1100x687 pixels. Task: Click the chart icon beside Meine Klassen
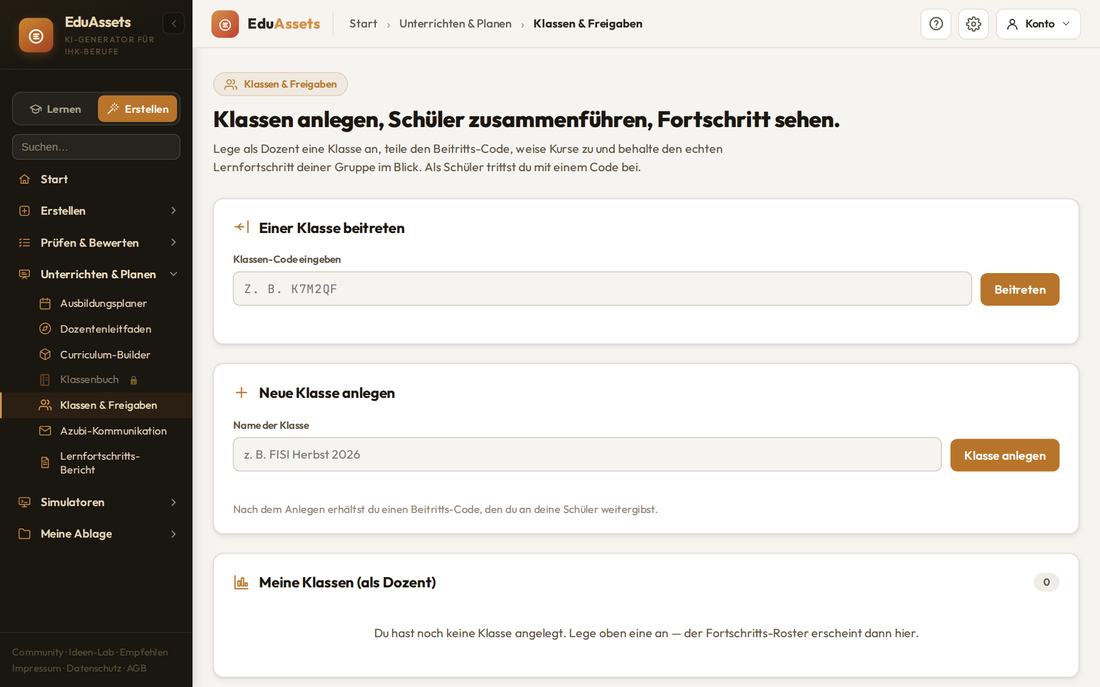point(241,582)
